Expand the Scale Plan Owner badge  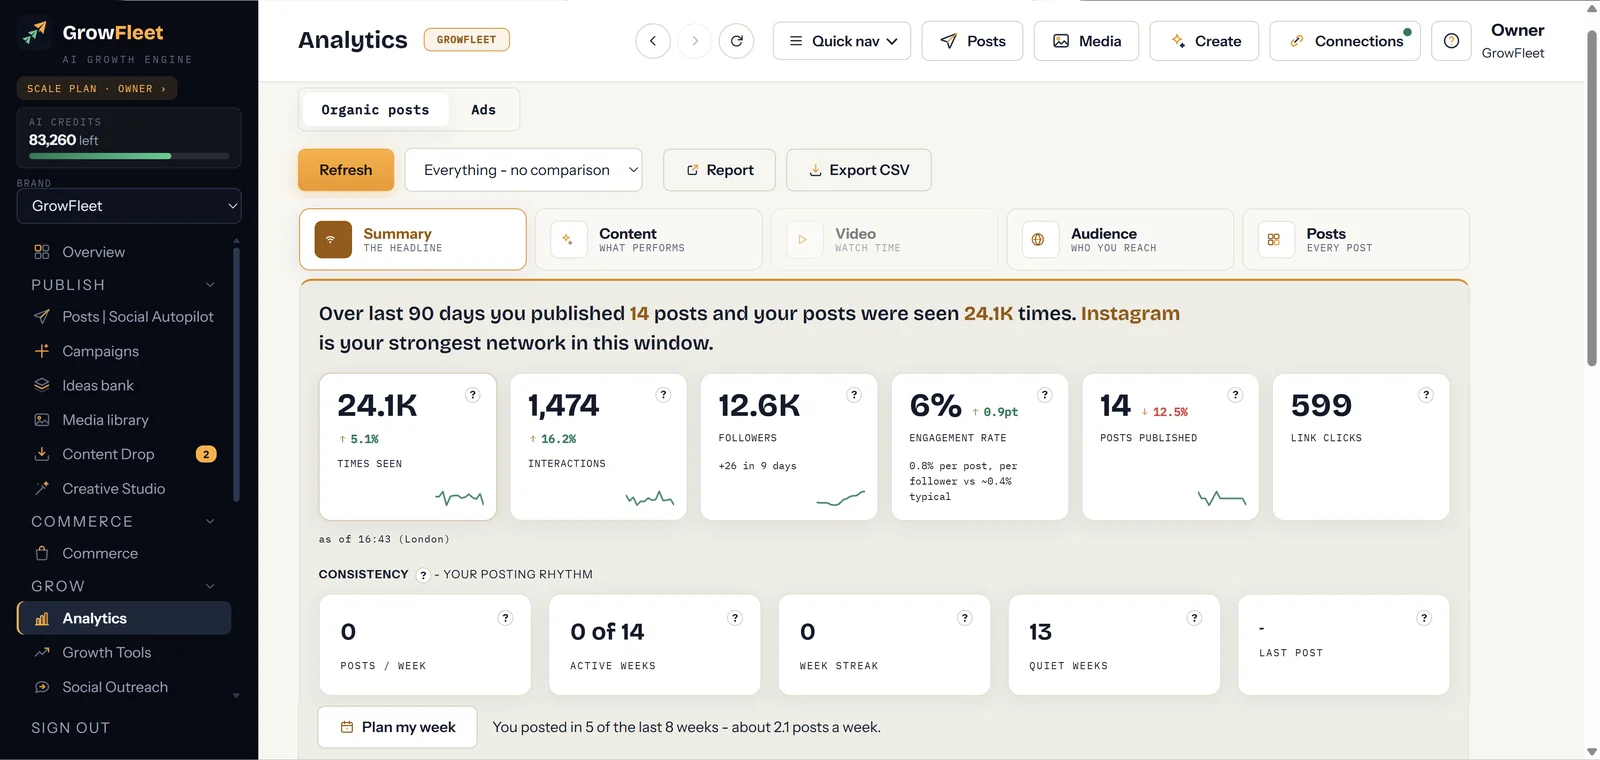(x=97, y=89)
